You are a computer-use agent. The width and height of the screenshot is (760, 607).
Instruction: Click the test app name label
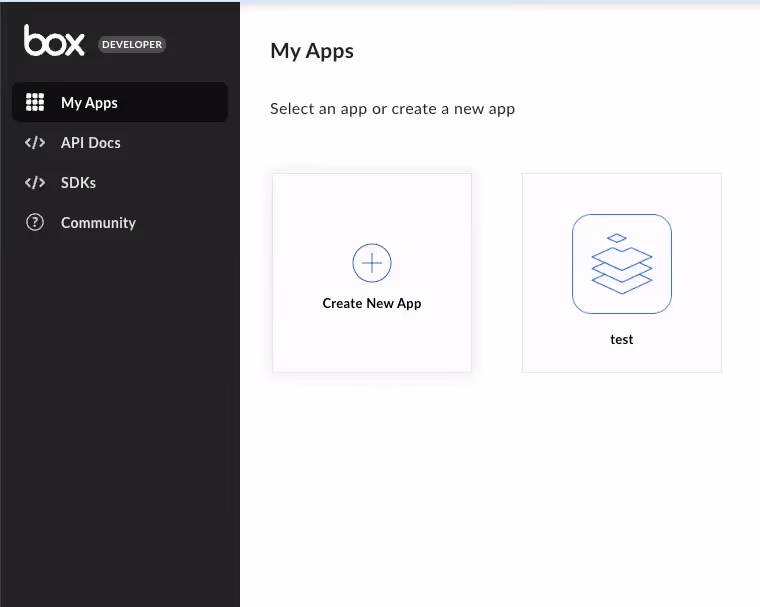pyautogui.click(x=622, y=339)
